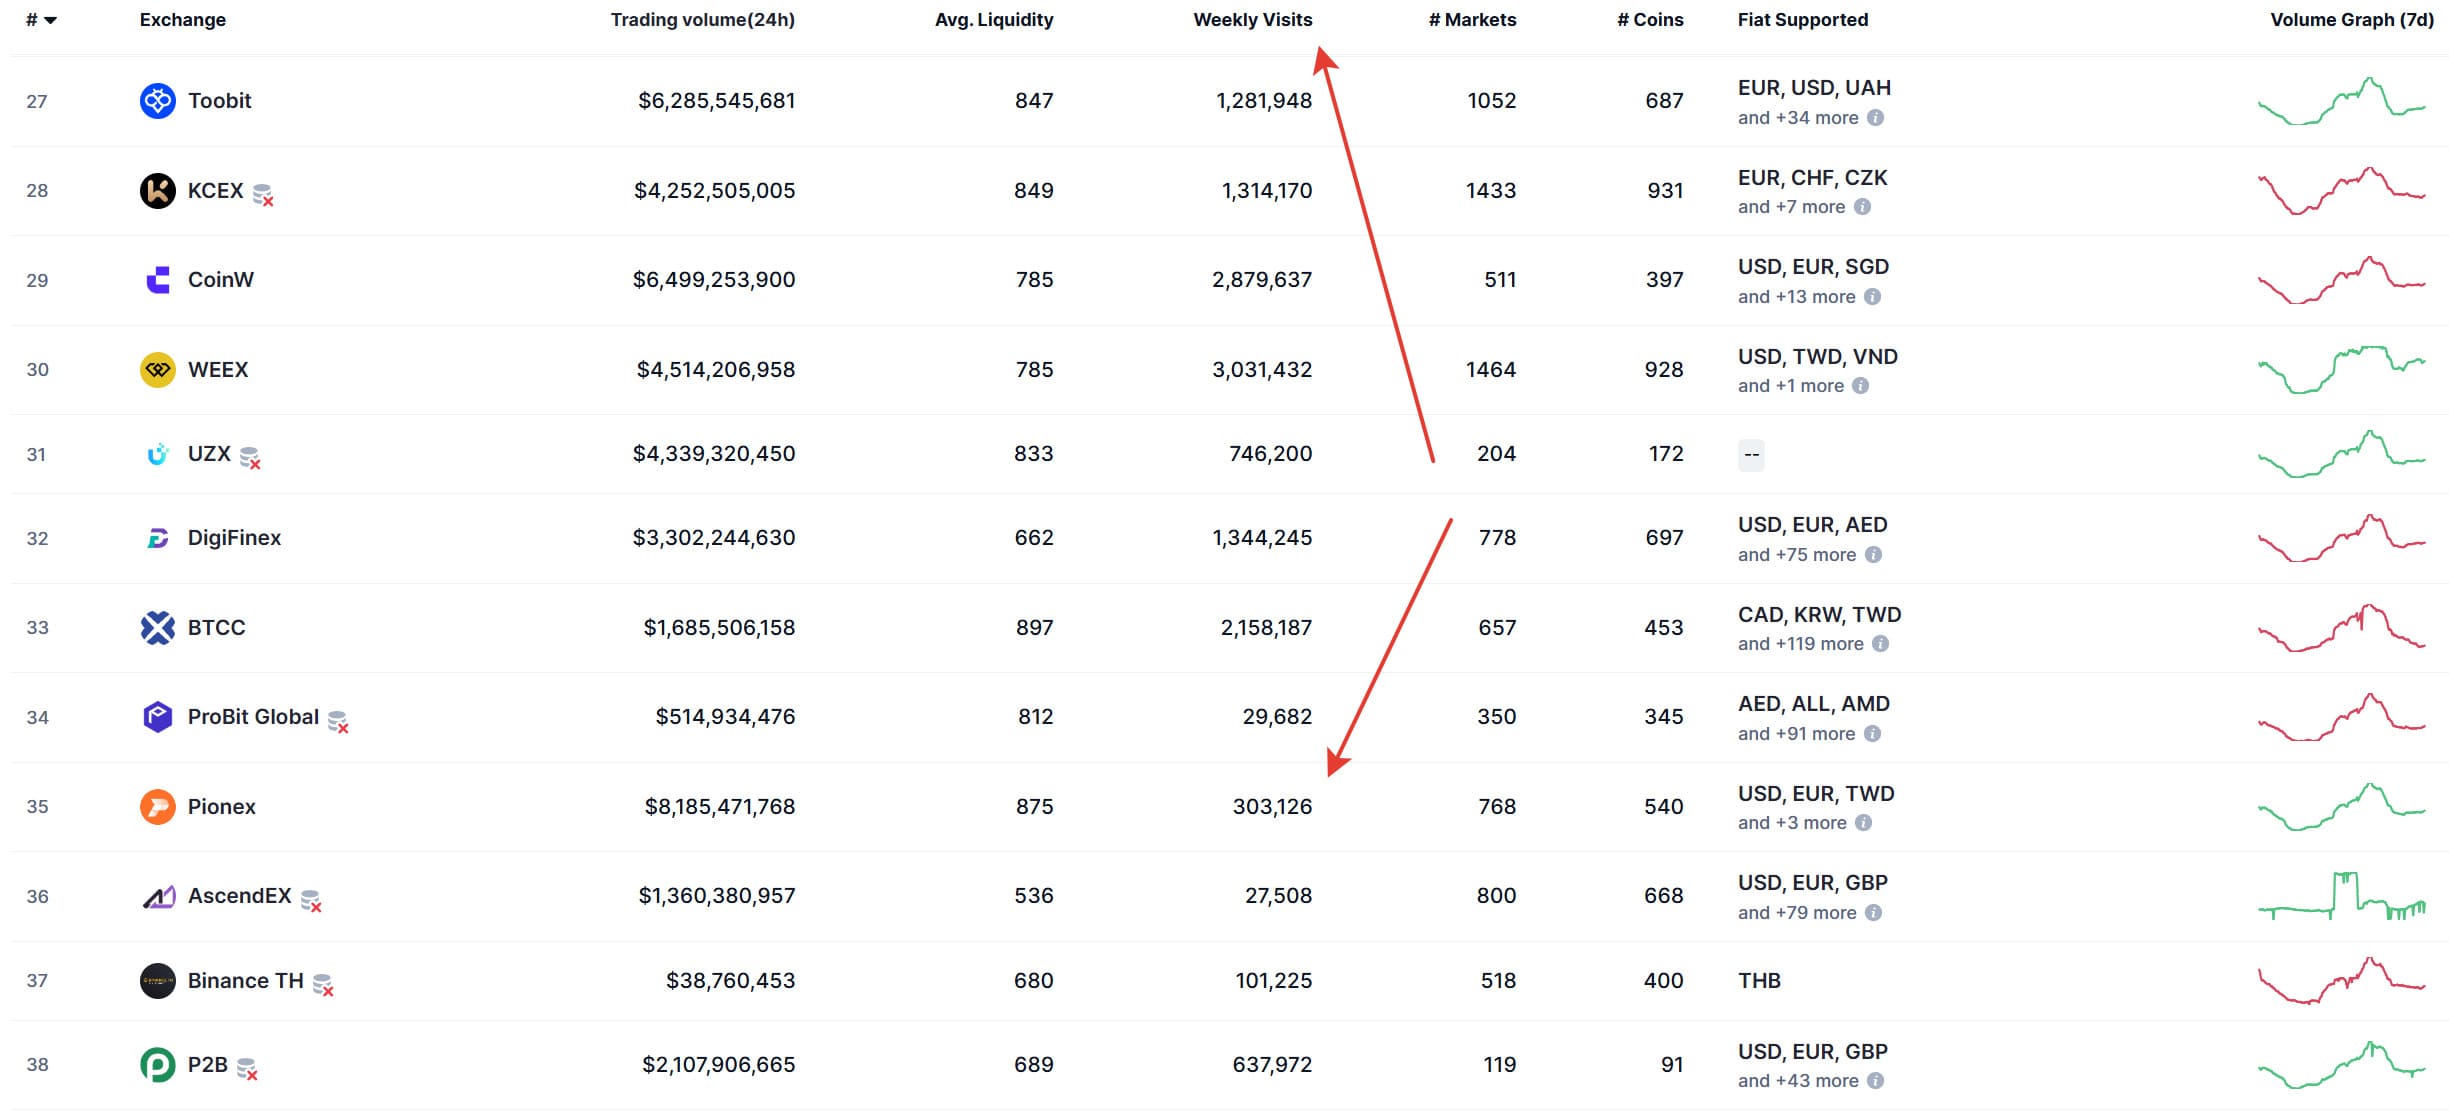Select the Pionex orange logo
Screen dimensions: 2449x1117
(x=157, y=806)
